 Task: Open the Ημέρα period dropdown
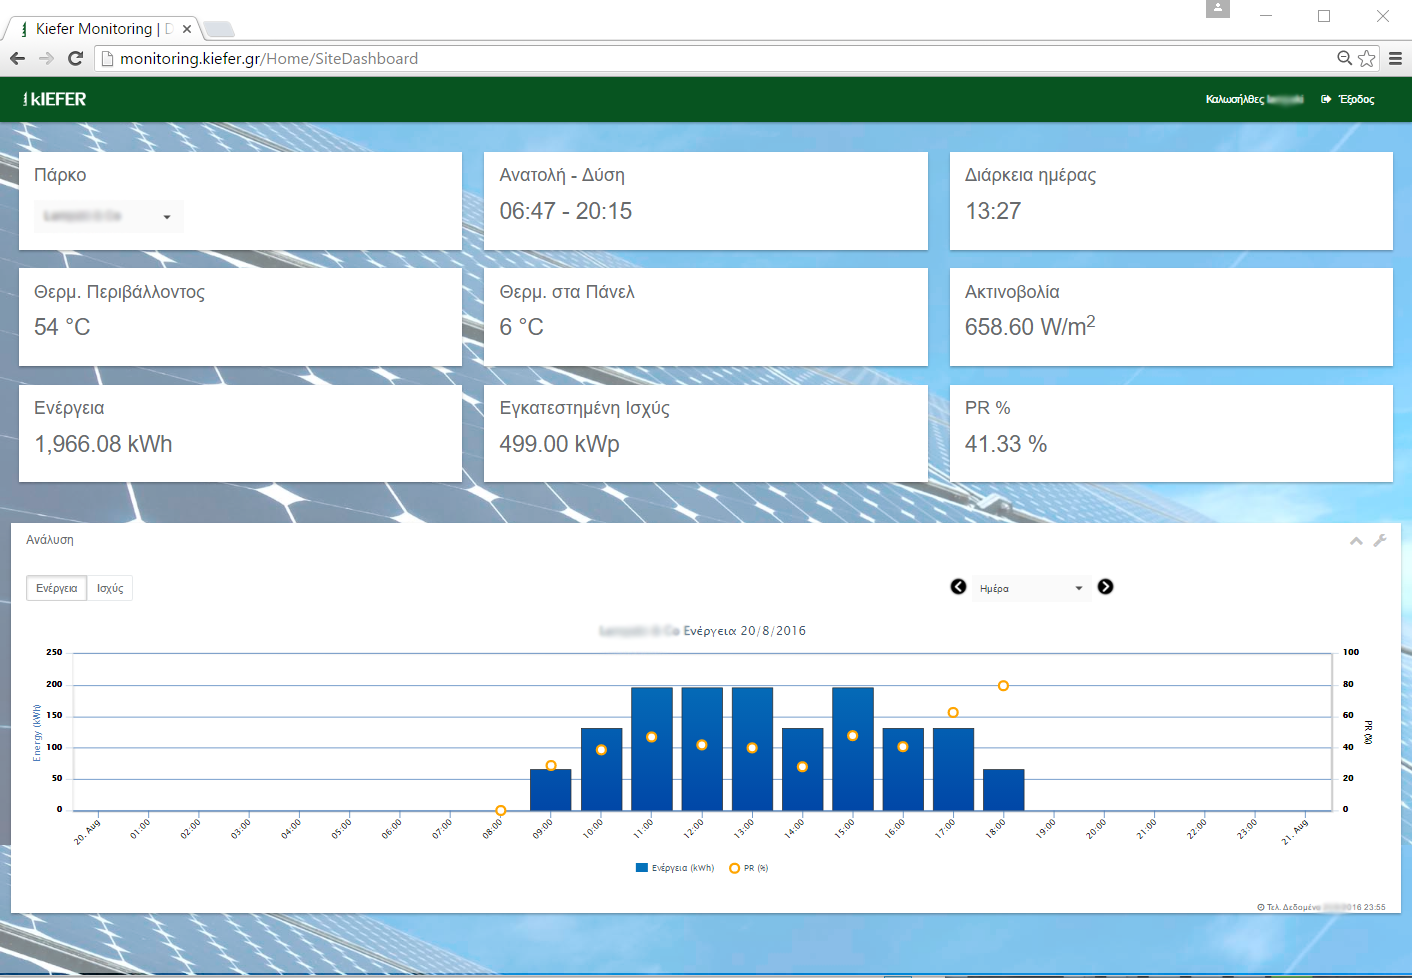tap(1030, 588)
